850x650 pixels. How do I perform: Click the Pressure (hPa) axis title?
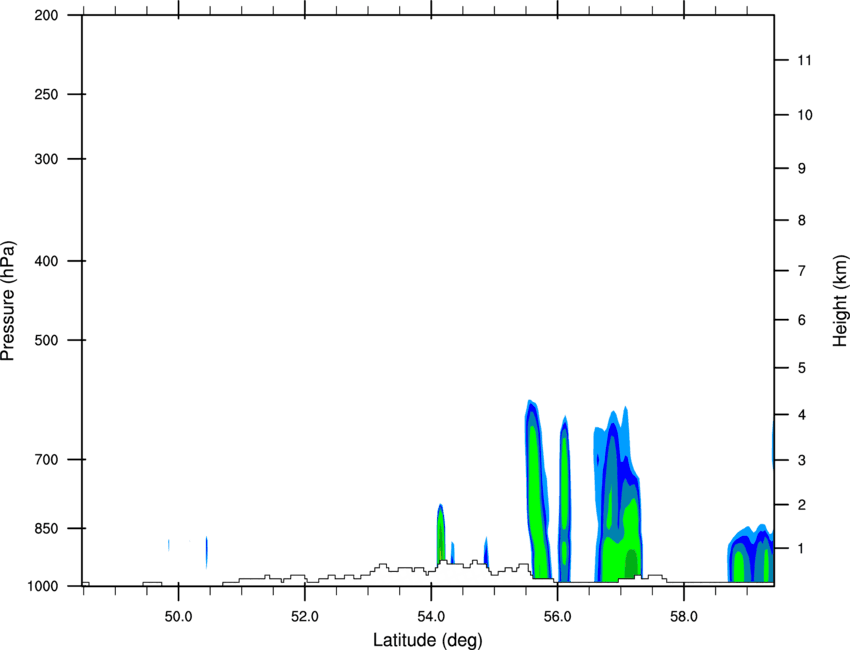(8, 301)
